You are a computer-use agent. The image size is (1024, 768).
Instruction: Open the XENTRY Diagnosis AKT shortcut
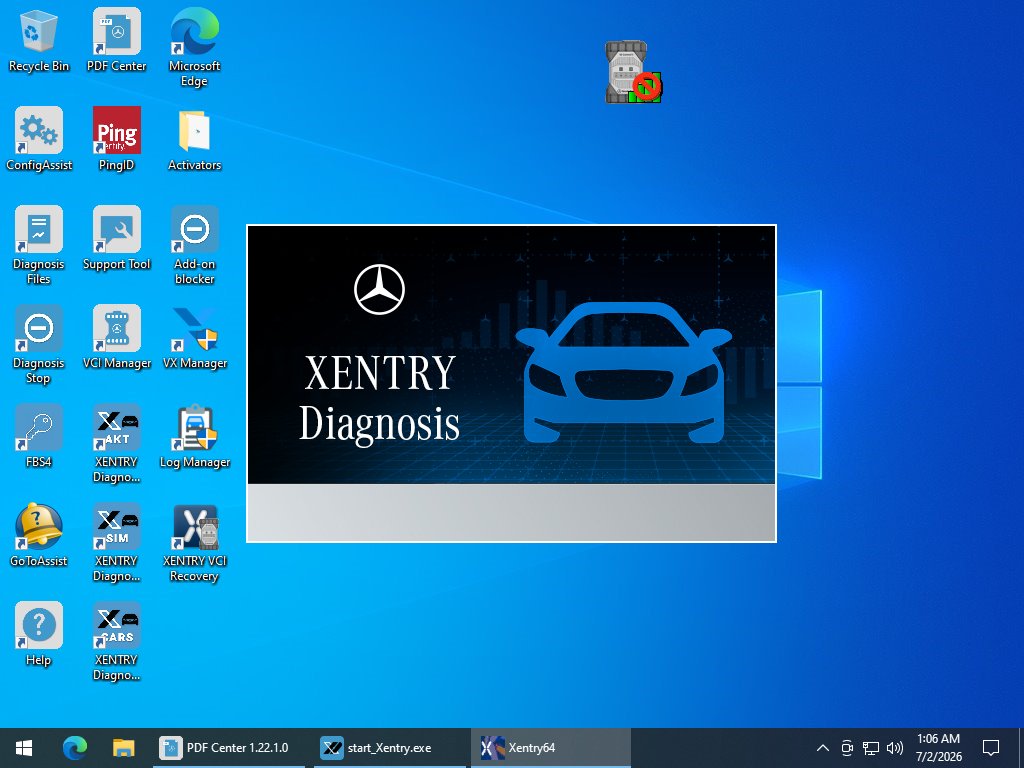[x=116, y=443]
